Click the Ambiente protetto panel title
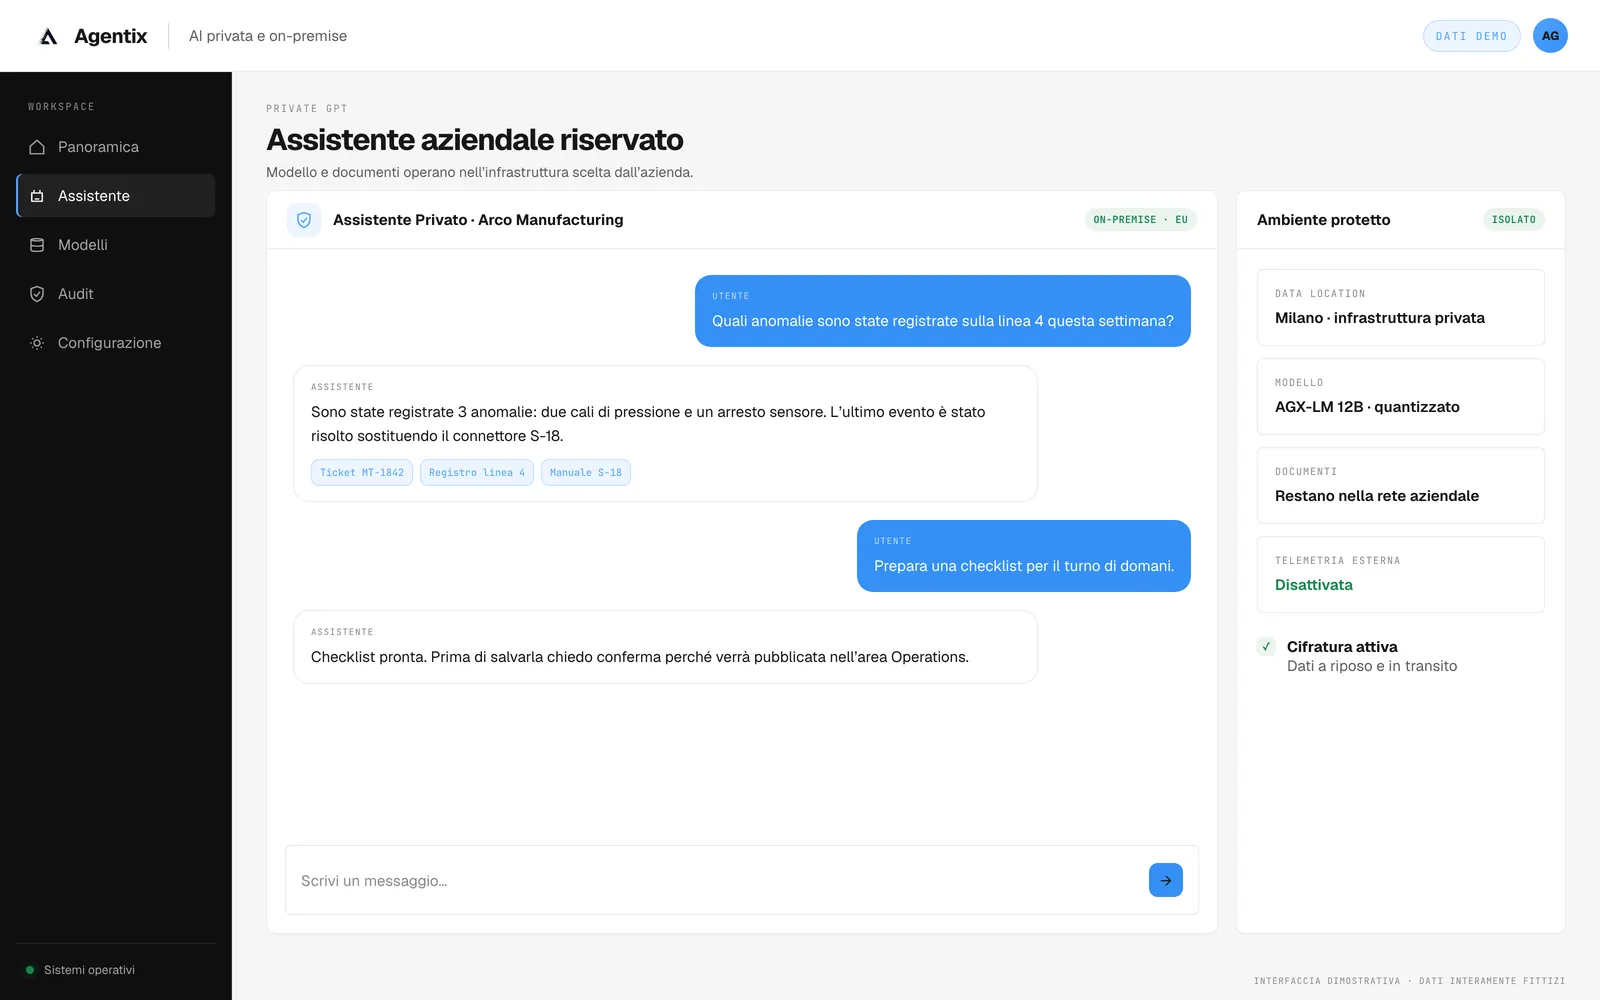The image size is (1600, 1000). click(1324, 220)
